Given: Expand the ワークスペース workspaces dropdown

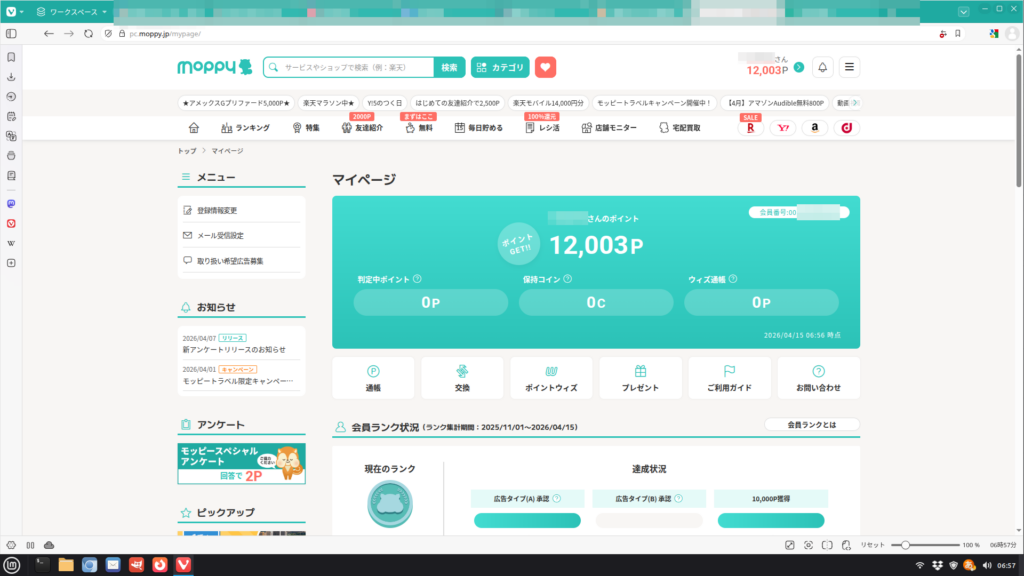Looking at the screenshot, I should click(70, 11).
